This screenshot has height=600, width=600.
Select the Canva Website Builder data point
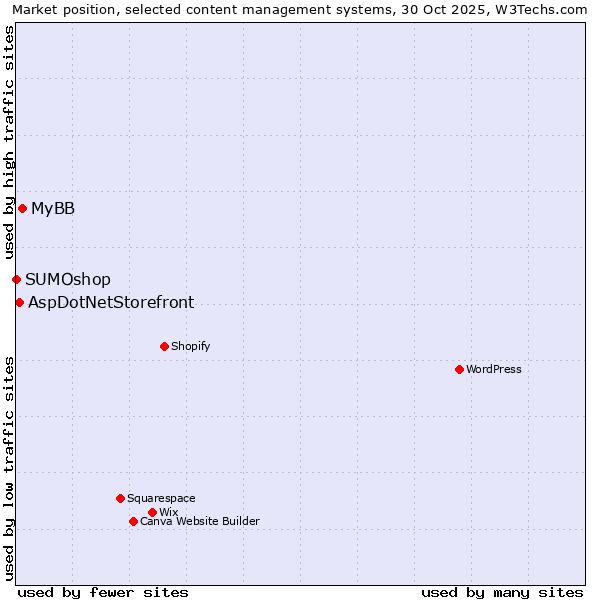point(133,521)
